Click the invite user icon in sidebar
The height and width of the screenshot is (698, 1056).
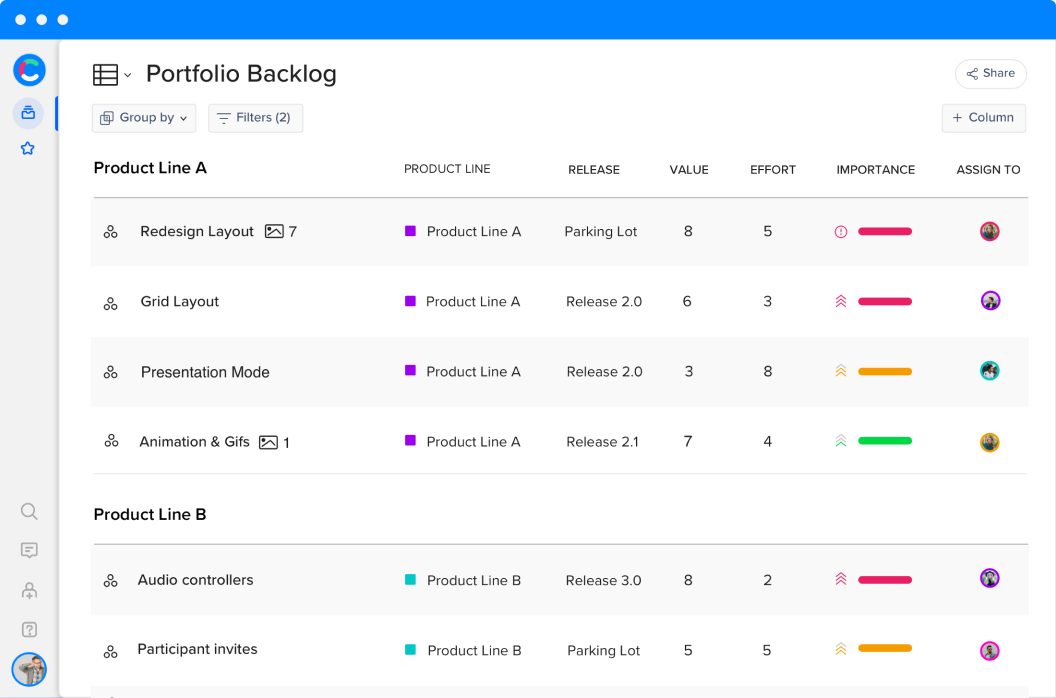(29, 591)
